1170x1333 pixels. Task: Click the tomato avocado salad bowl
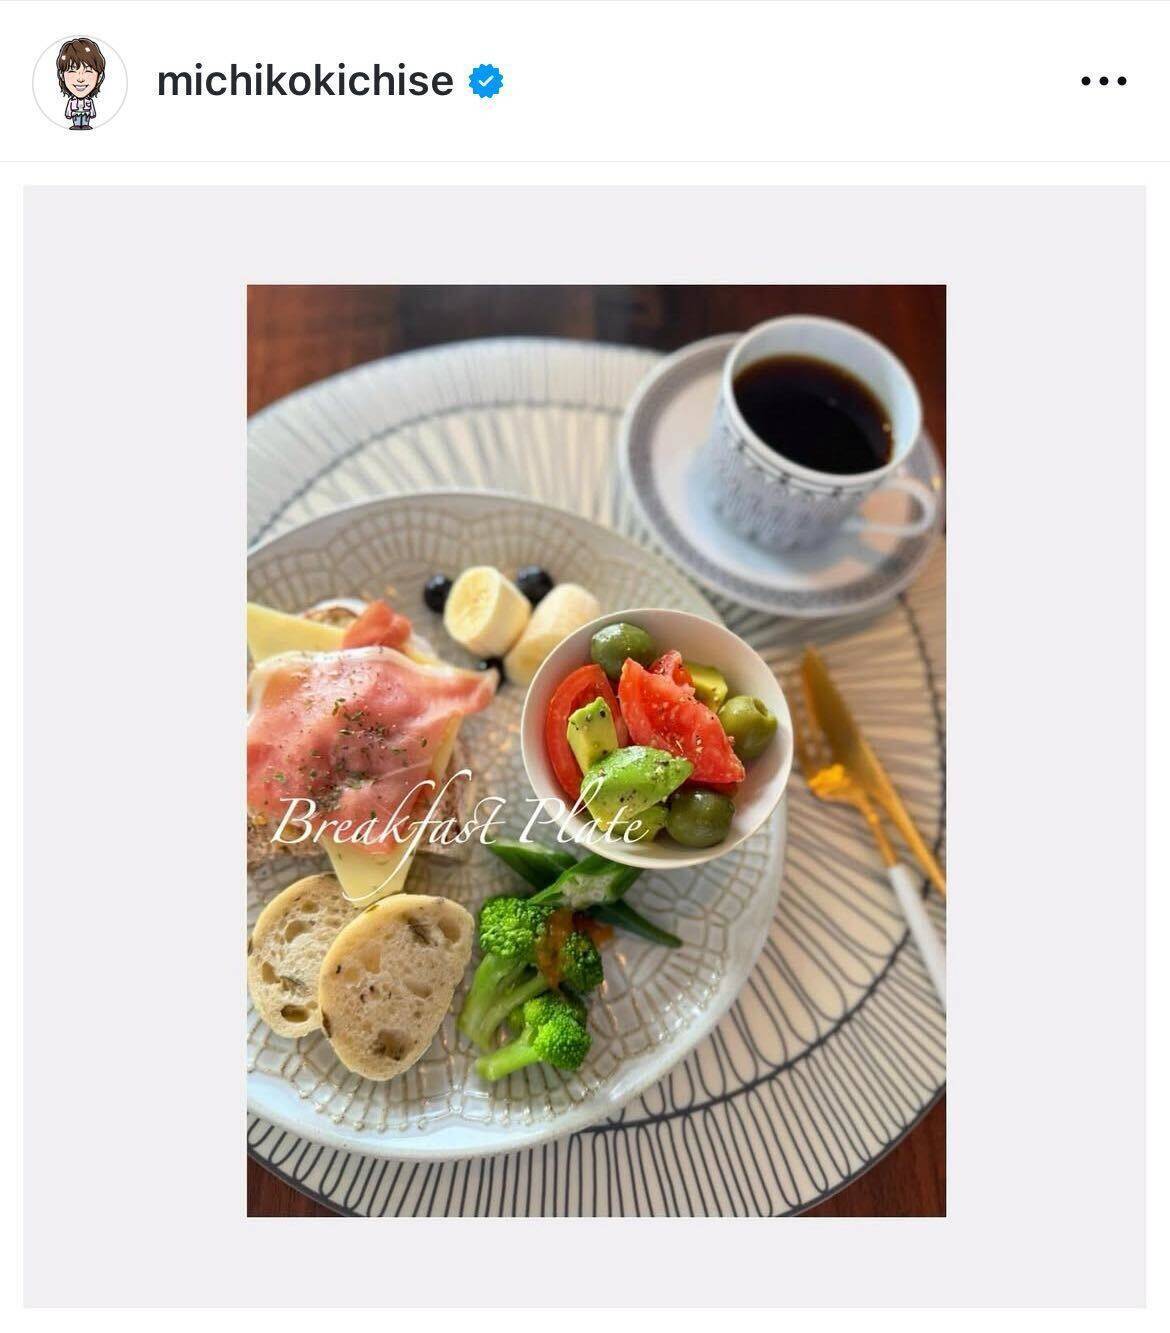point(657,737)
